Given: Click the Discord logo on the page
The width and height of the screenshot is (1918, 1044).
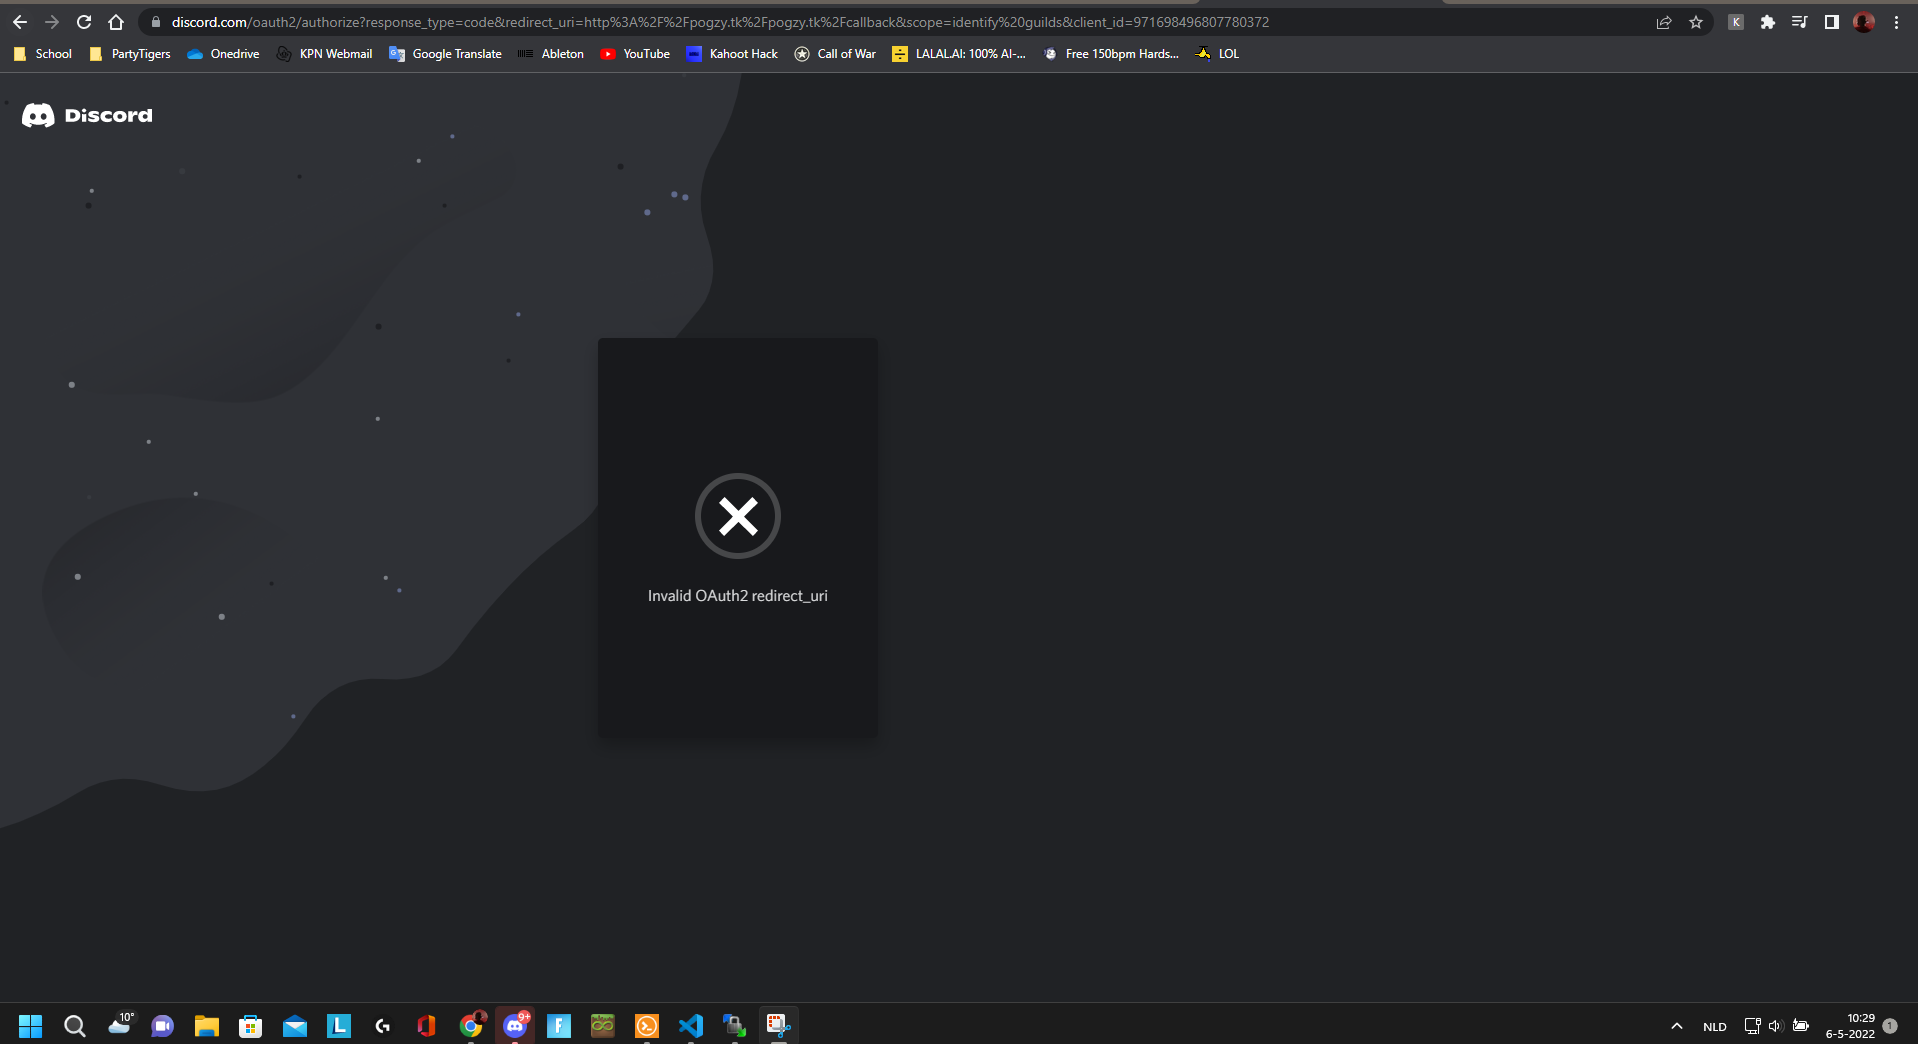Looking at the screenshot, I should pos(86,115).
